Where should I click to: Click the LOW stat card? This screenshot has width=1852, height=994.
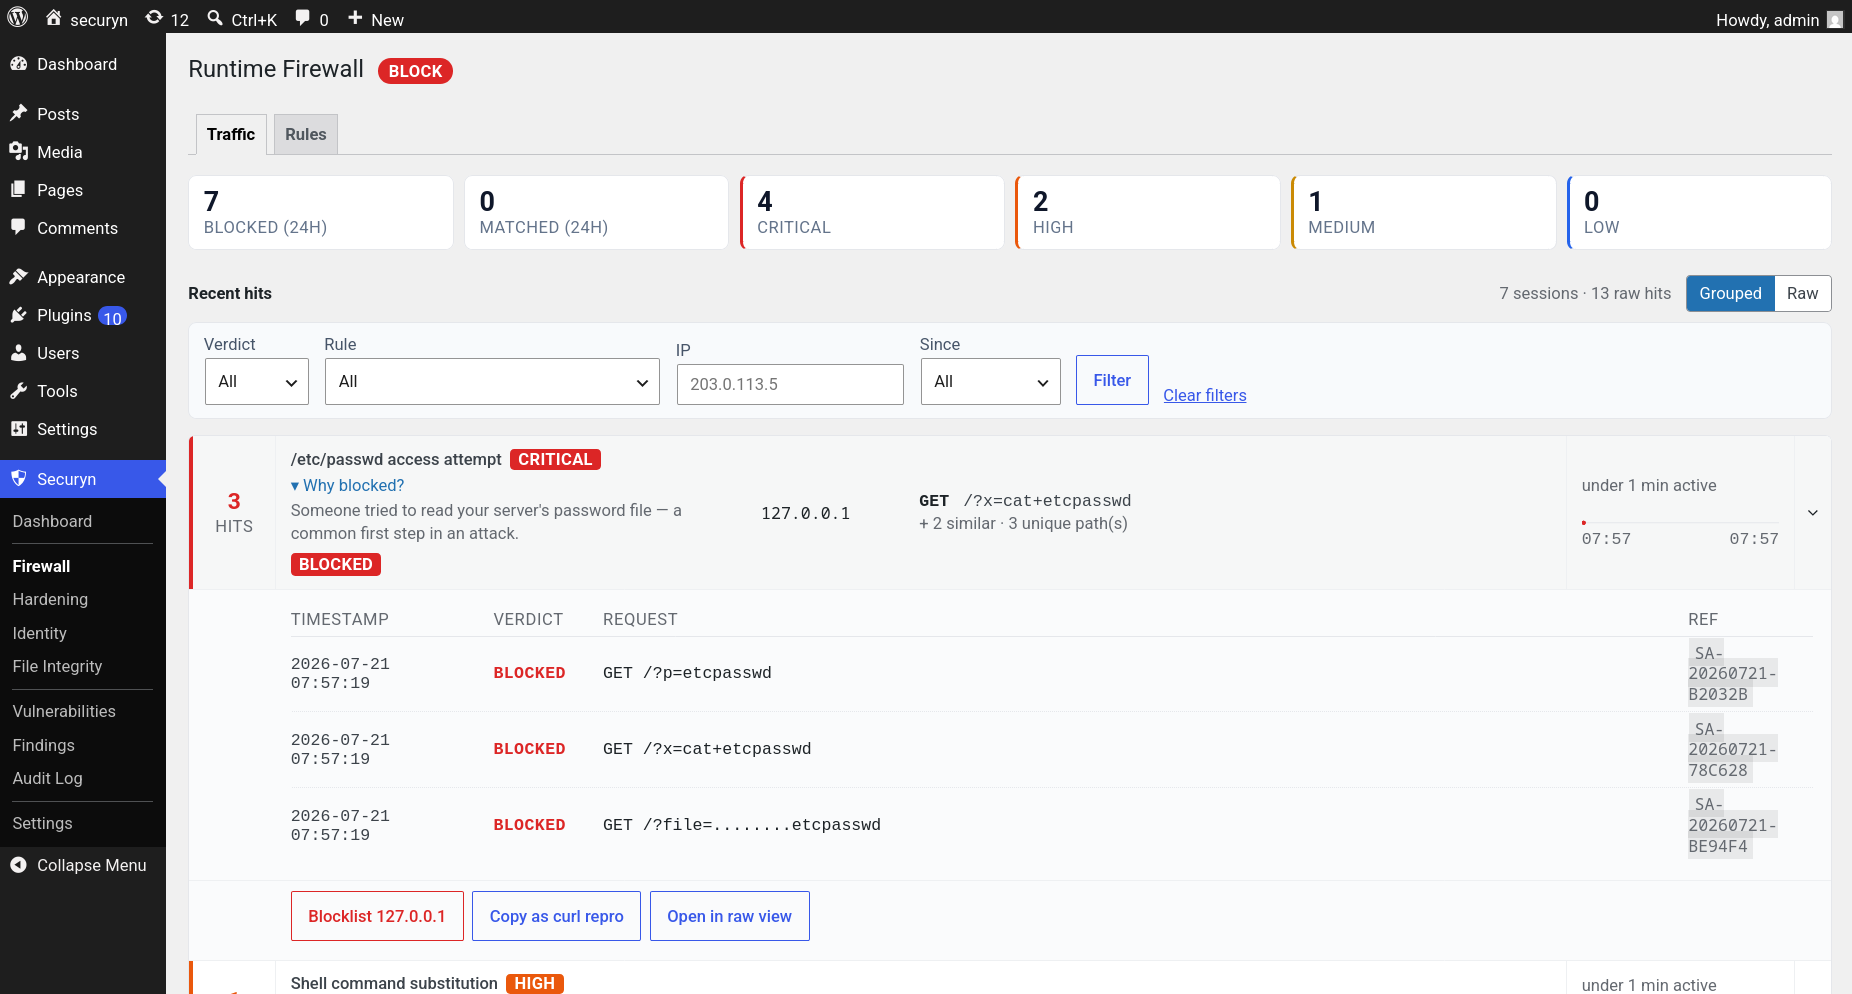(x=1699, y=213)
